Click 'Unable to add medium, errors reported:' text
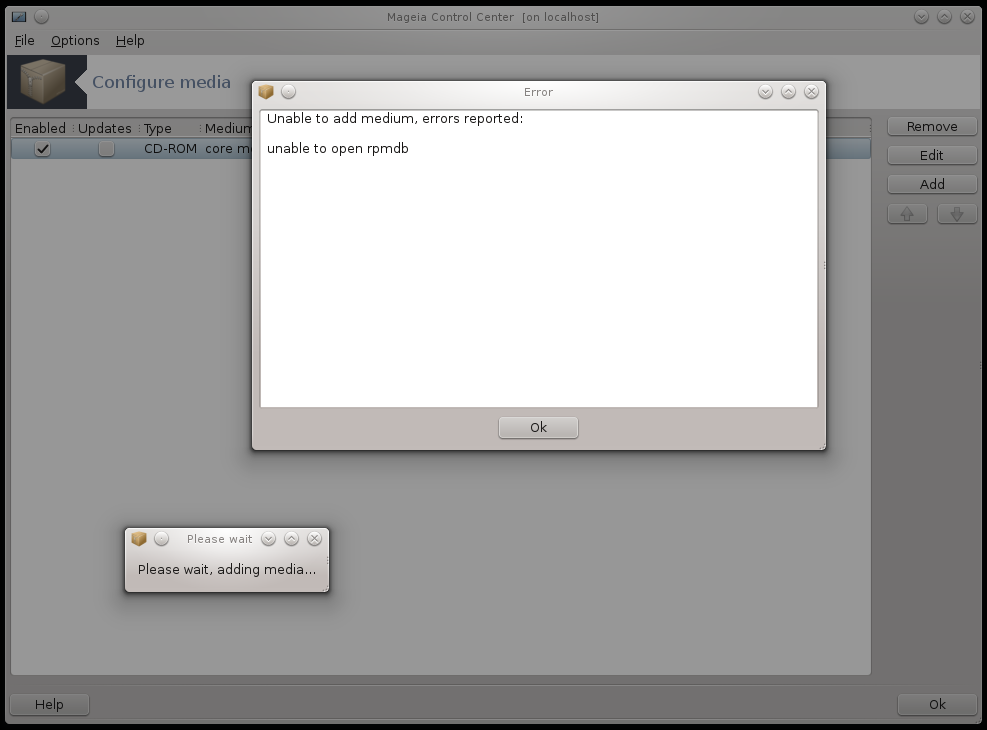 395,118
